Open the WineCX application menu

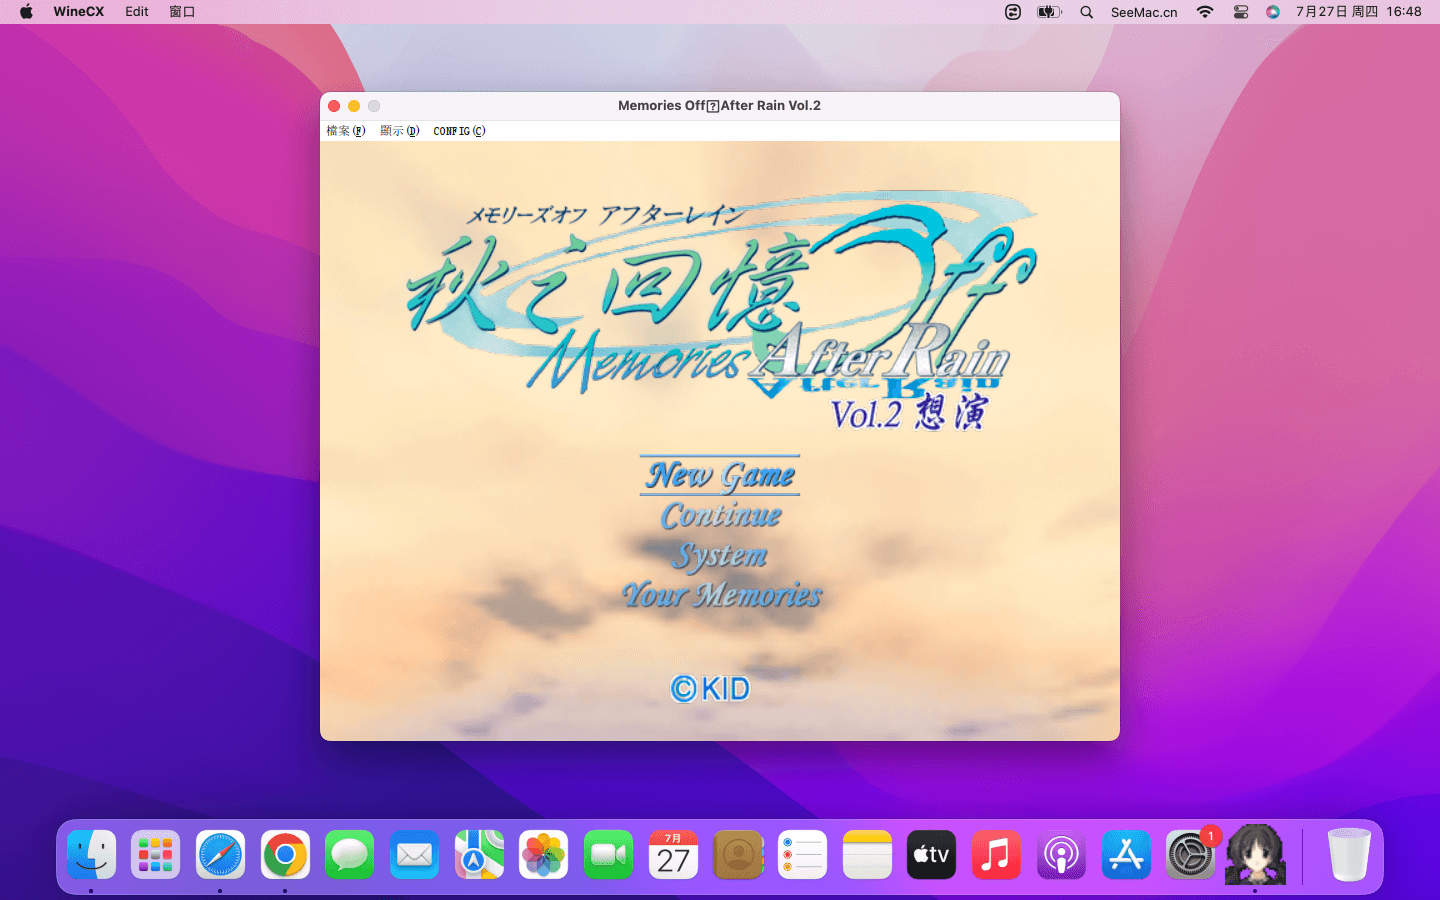click(79, 12)
